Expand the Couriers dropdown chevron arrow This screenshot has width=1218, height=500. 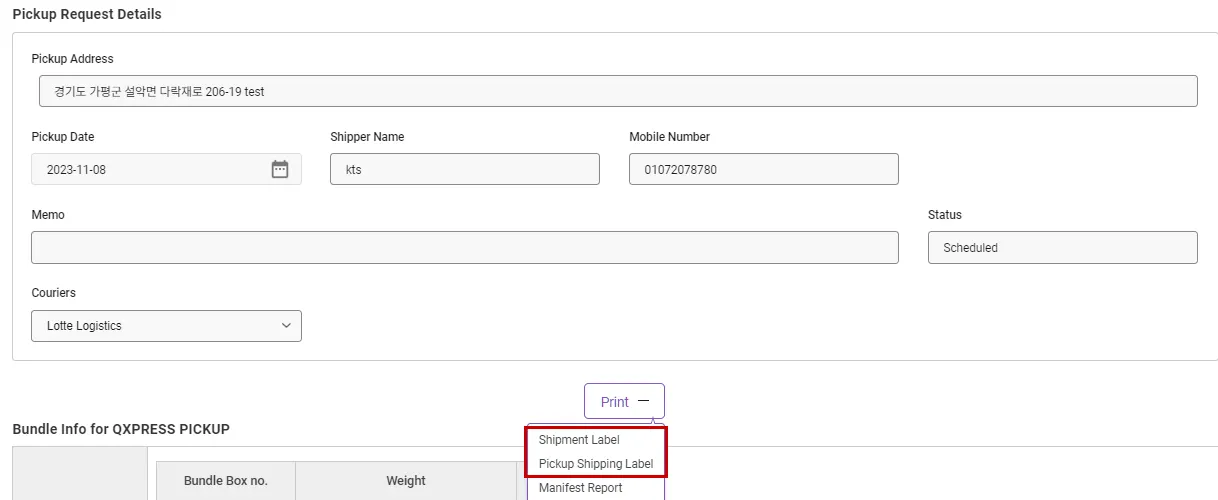point(286,326)
